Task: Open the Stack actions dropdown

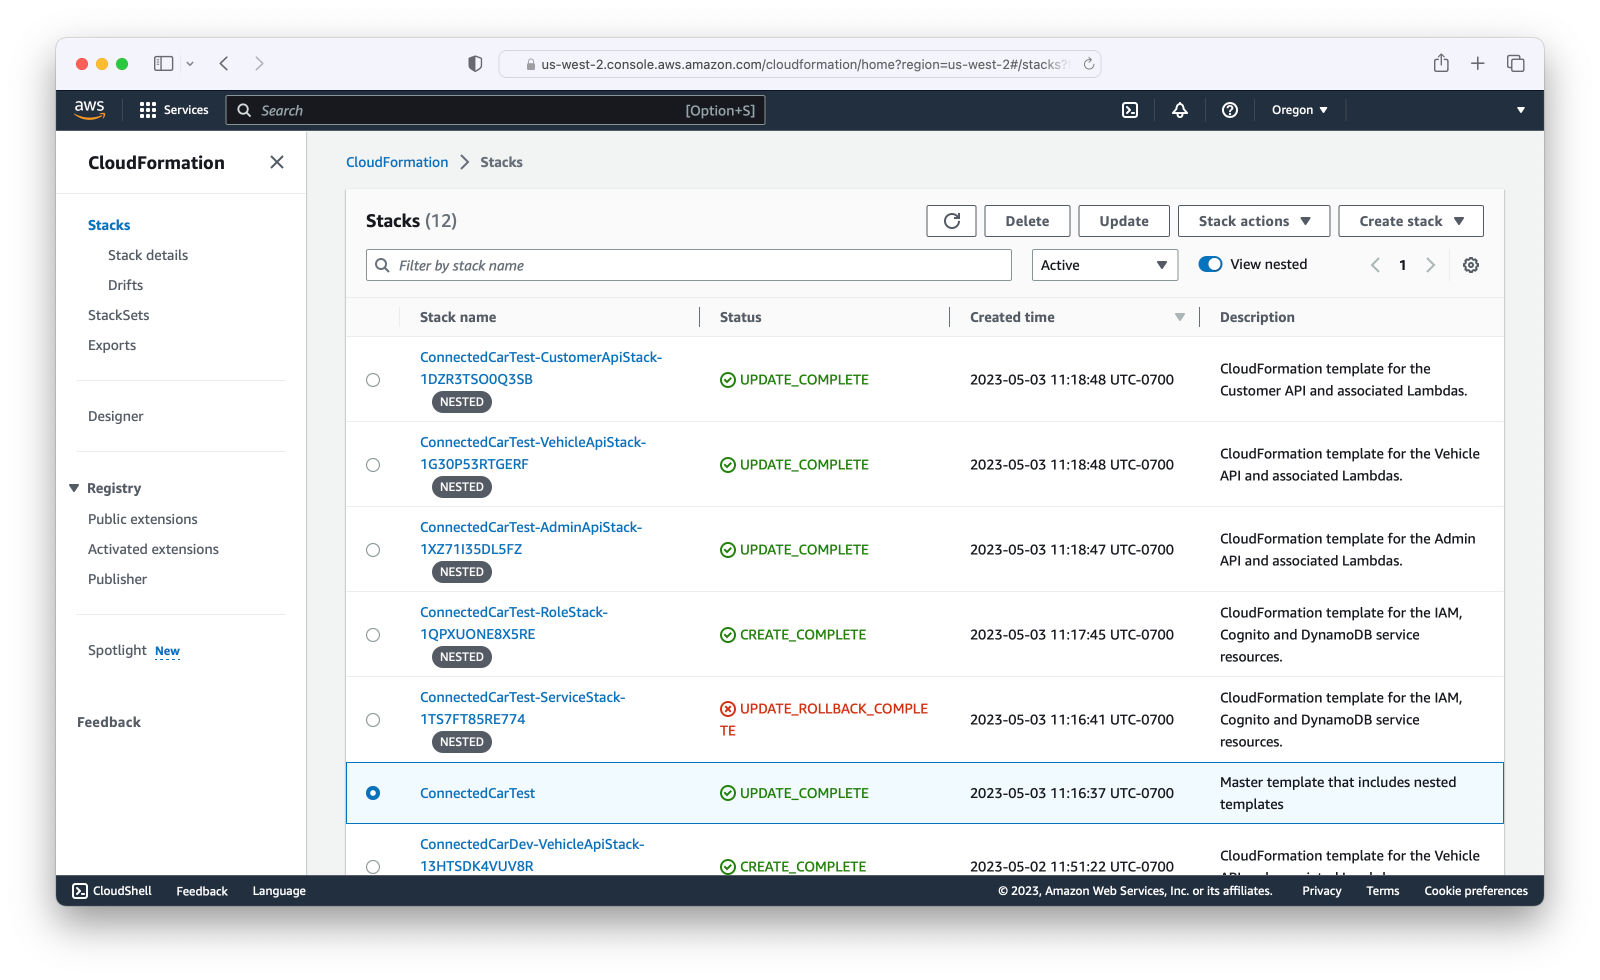Action: pos(1254,221)
